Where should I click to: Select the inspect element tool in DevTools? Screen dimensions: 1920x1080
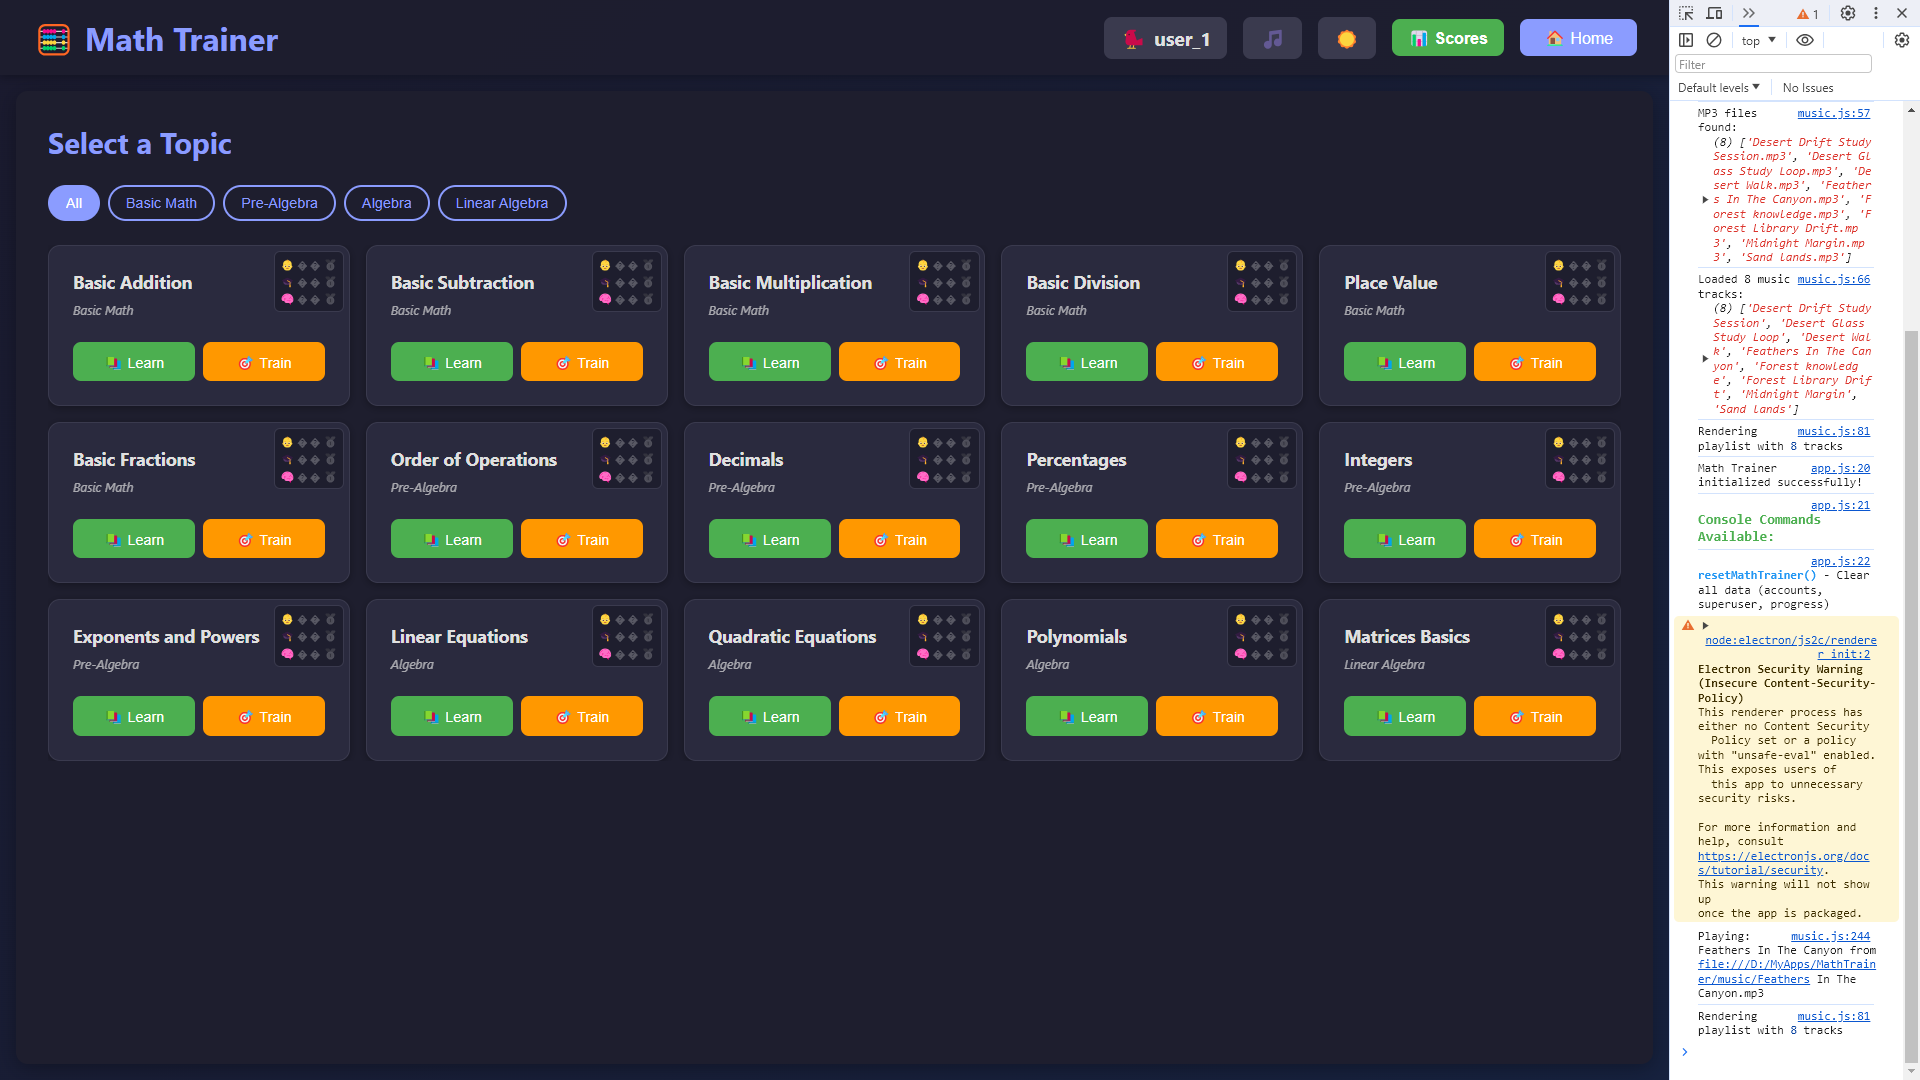pos(1686,13)
